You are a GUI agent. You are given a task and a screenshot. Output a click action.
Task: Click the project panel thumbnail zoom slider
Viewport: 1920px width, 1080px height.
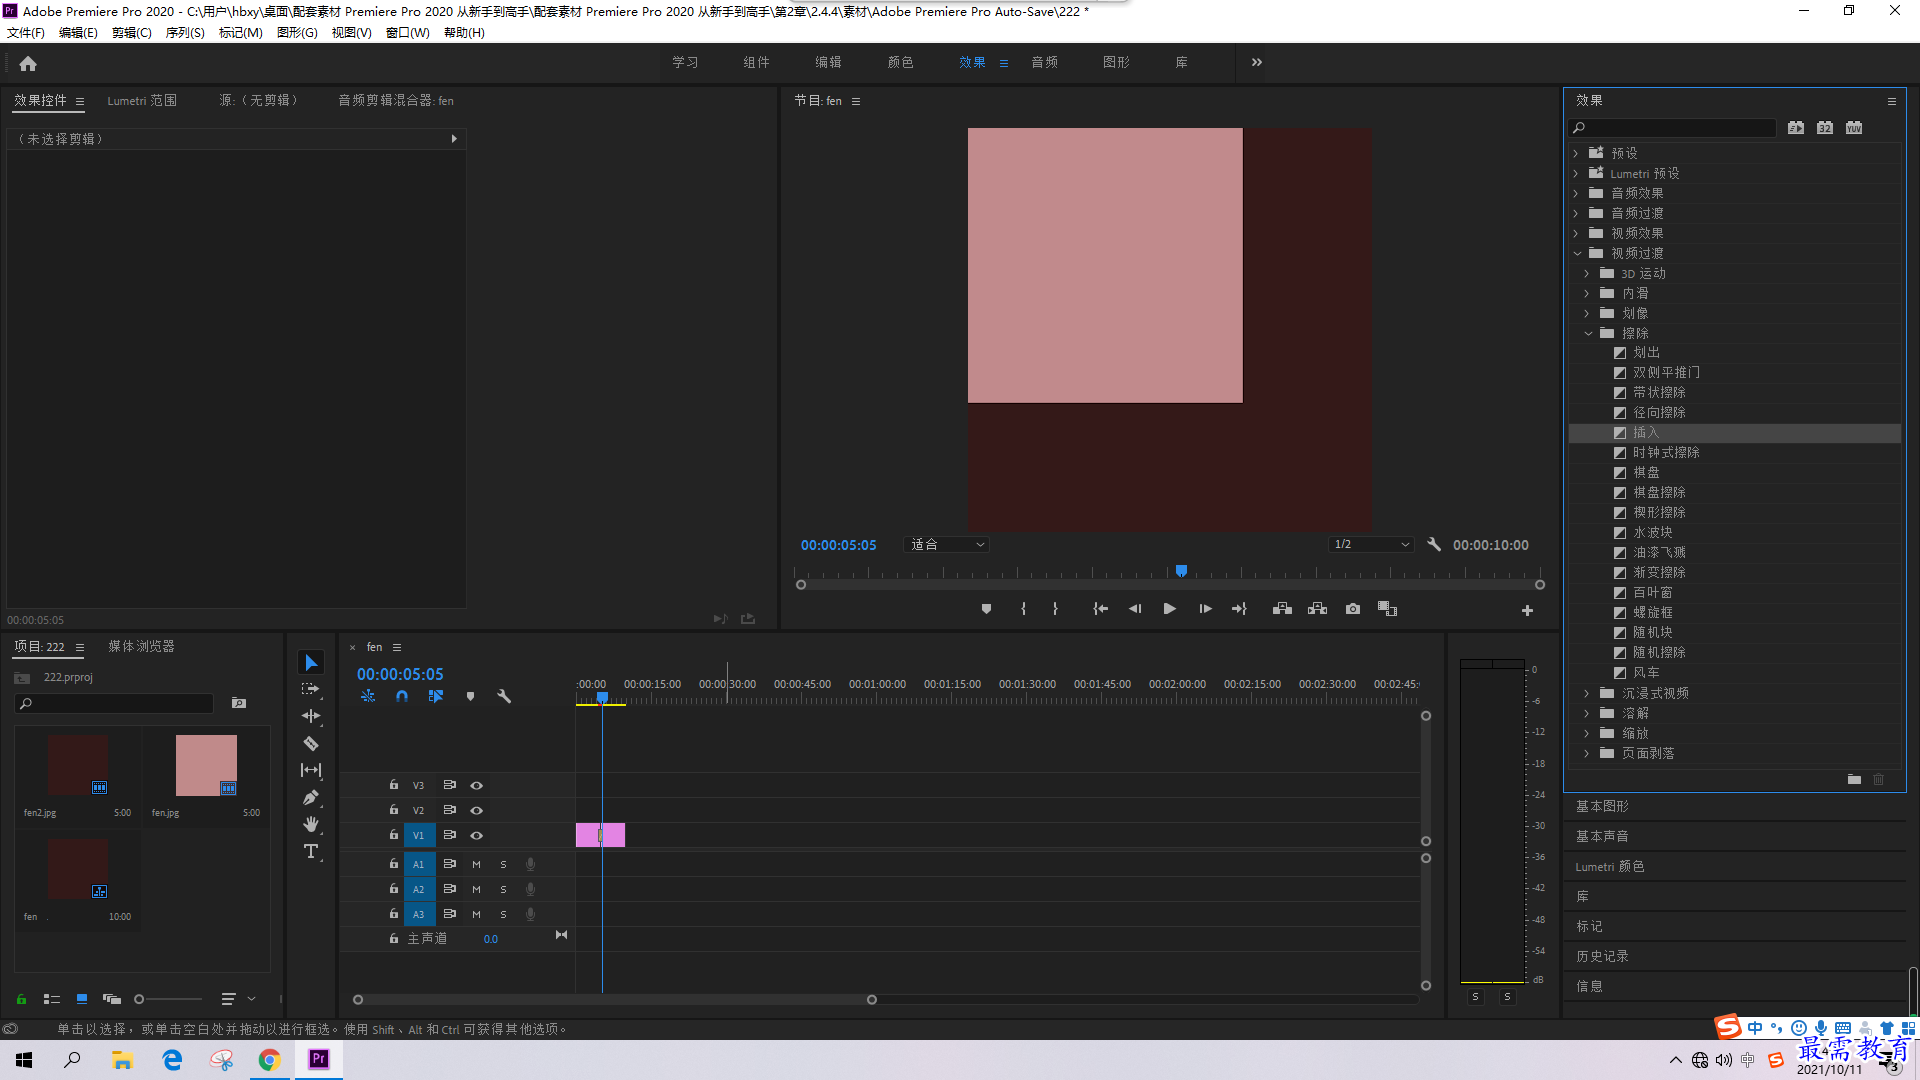tap(168, 999)
